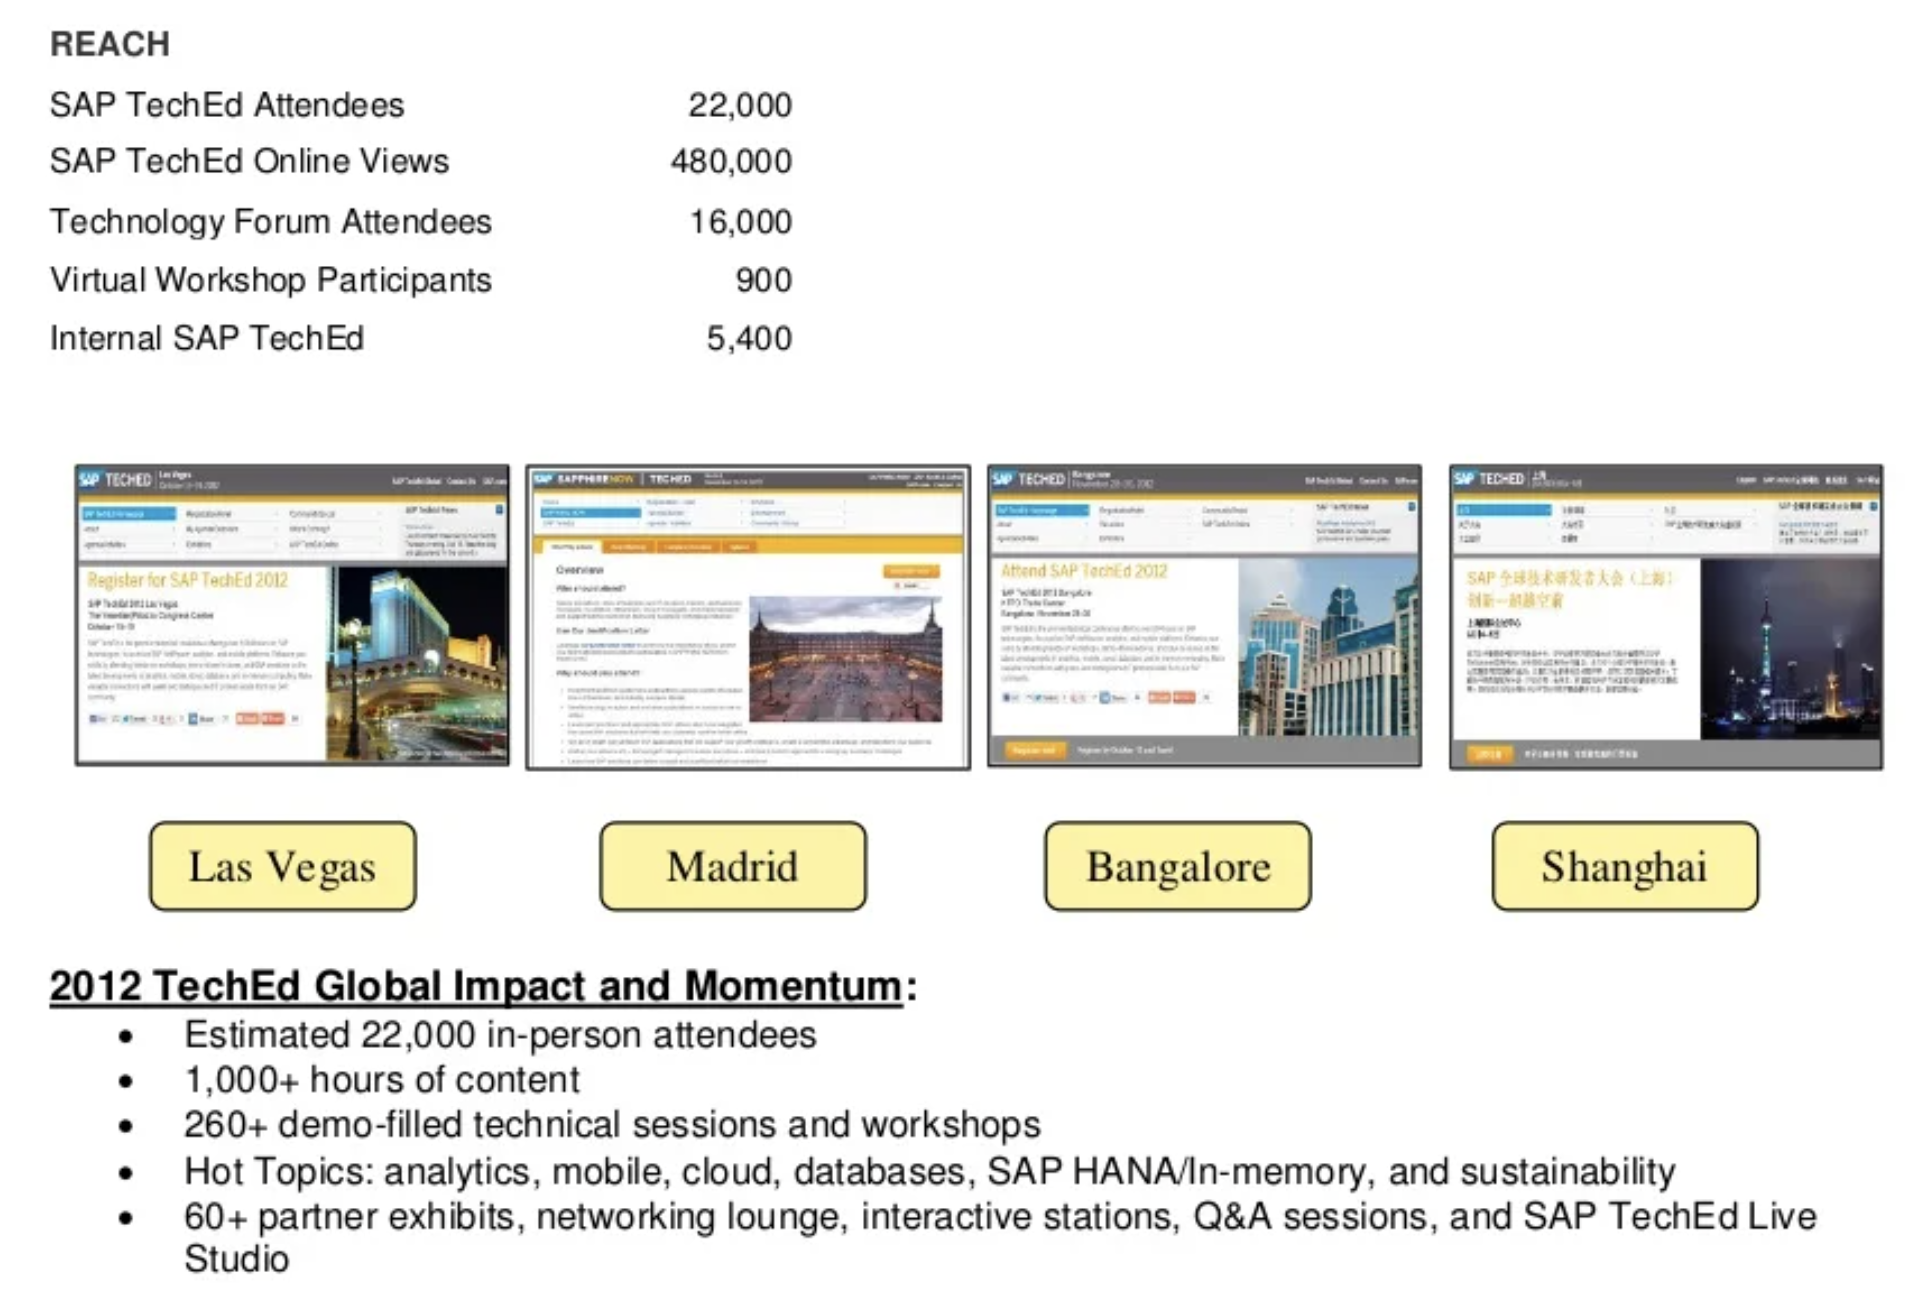Select the 'Estimated 22,000 in-person attendees' bullet
Image resolution: width=1914 pixels, height=1314 pixels.
[x=500, y=1035]
